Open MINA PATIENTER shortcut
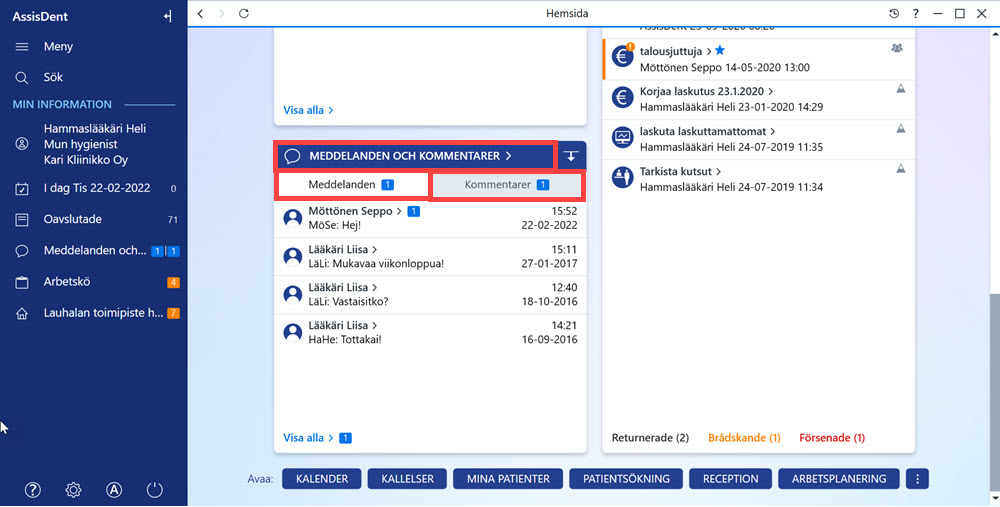This screenshot has width=1000, height=507. 508,479
